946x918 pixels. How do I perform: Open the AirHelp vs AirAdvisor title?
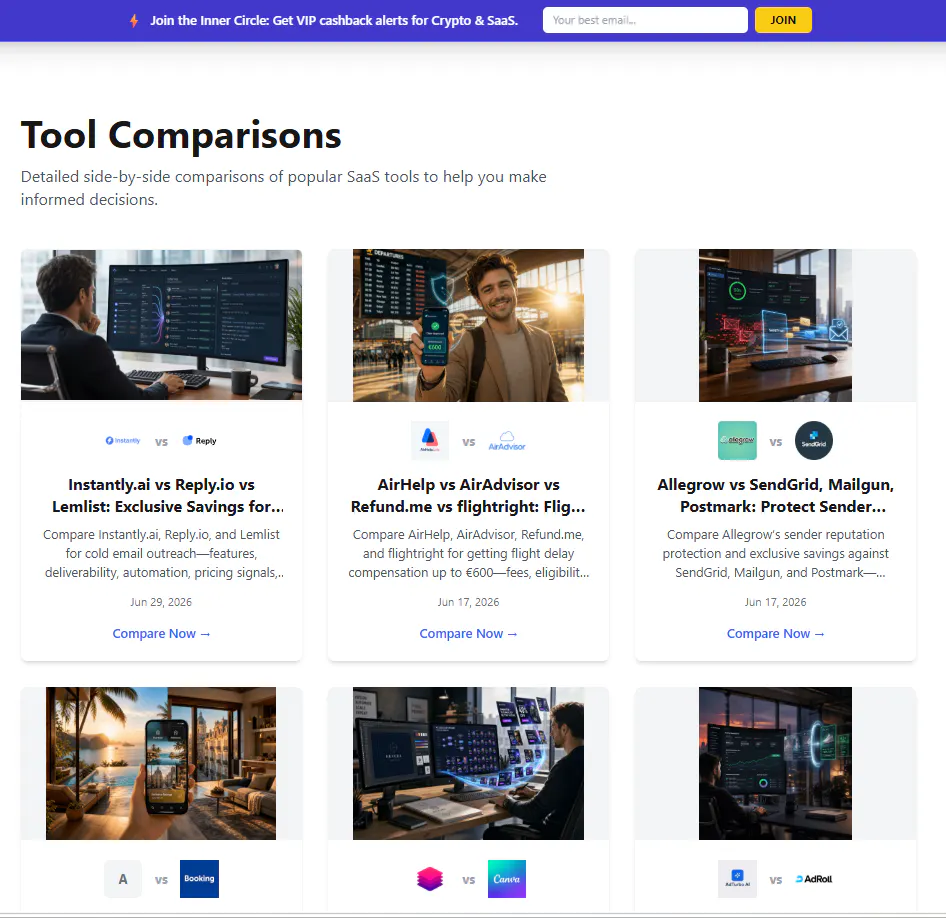click(468, 495)
